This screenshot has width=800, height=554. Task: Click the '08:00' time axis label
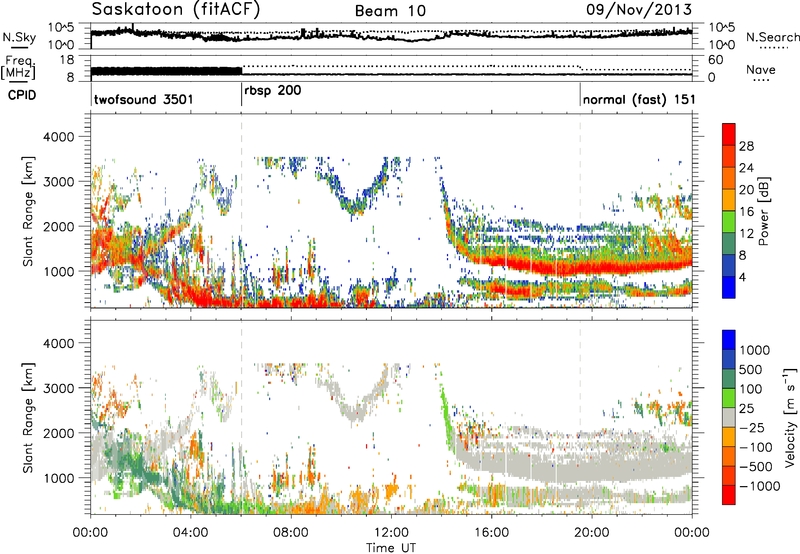tap(290, 533)
